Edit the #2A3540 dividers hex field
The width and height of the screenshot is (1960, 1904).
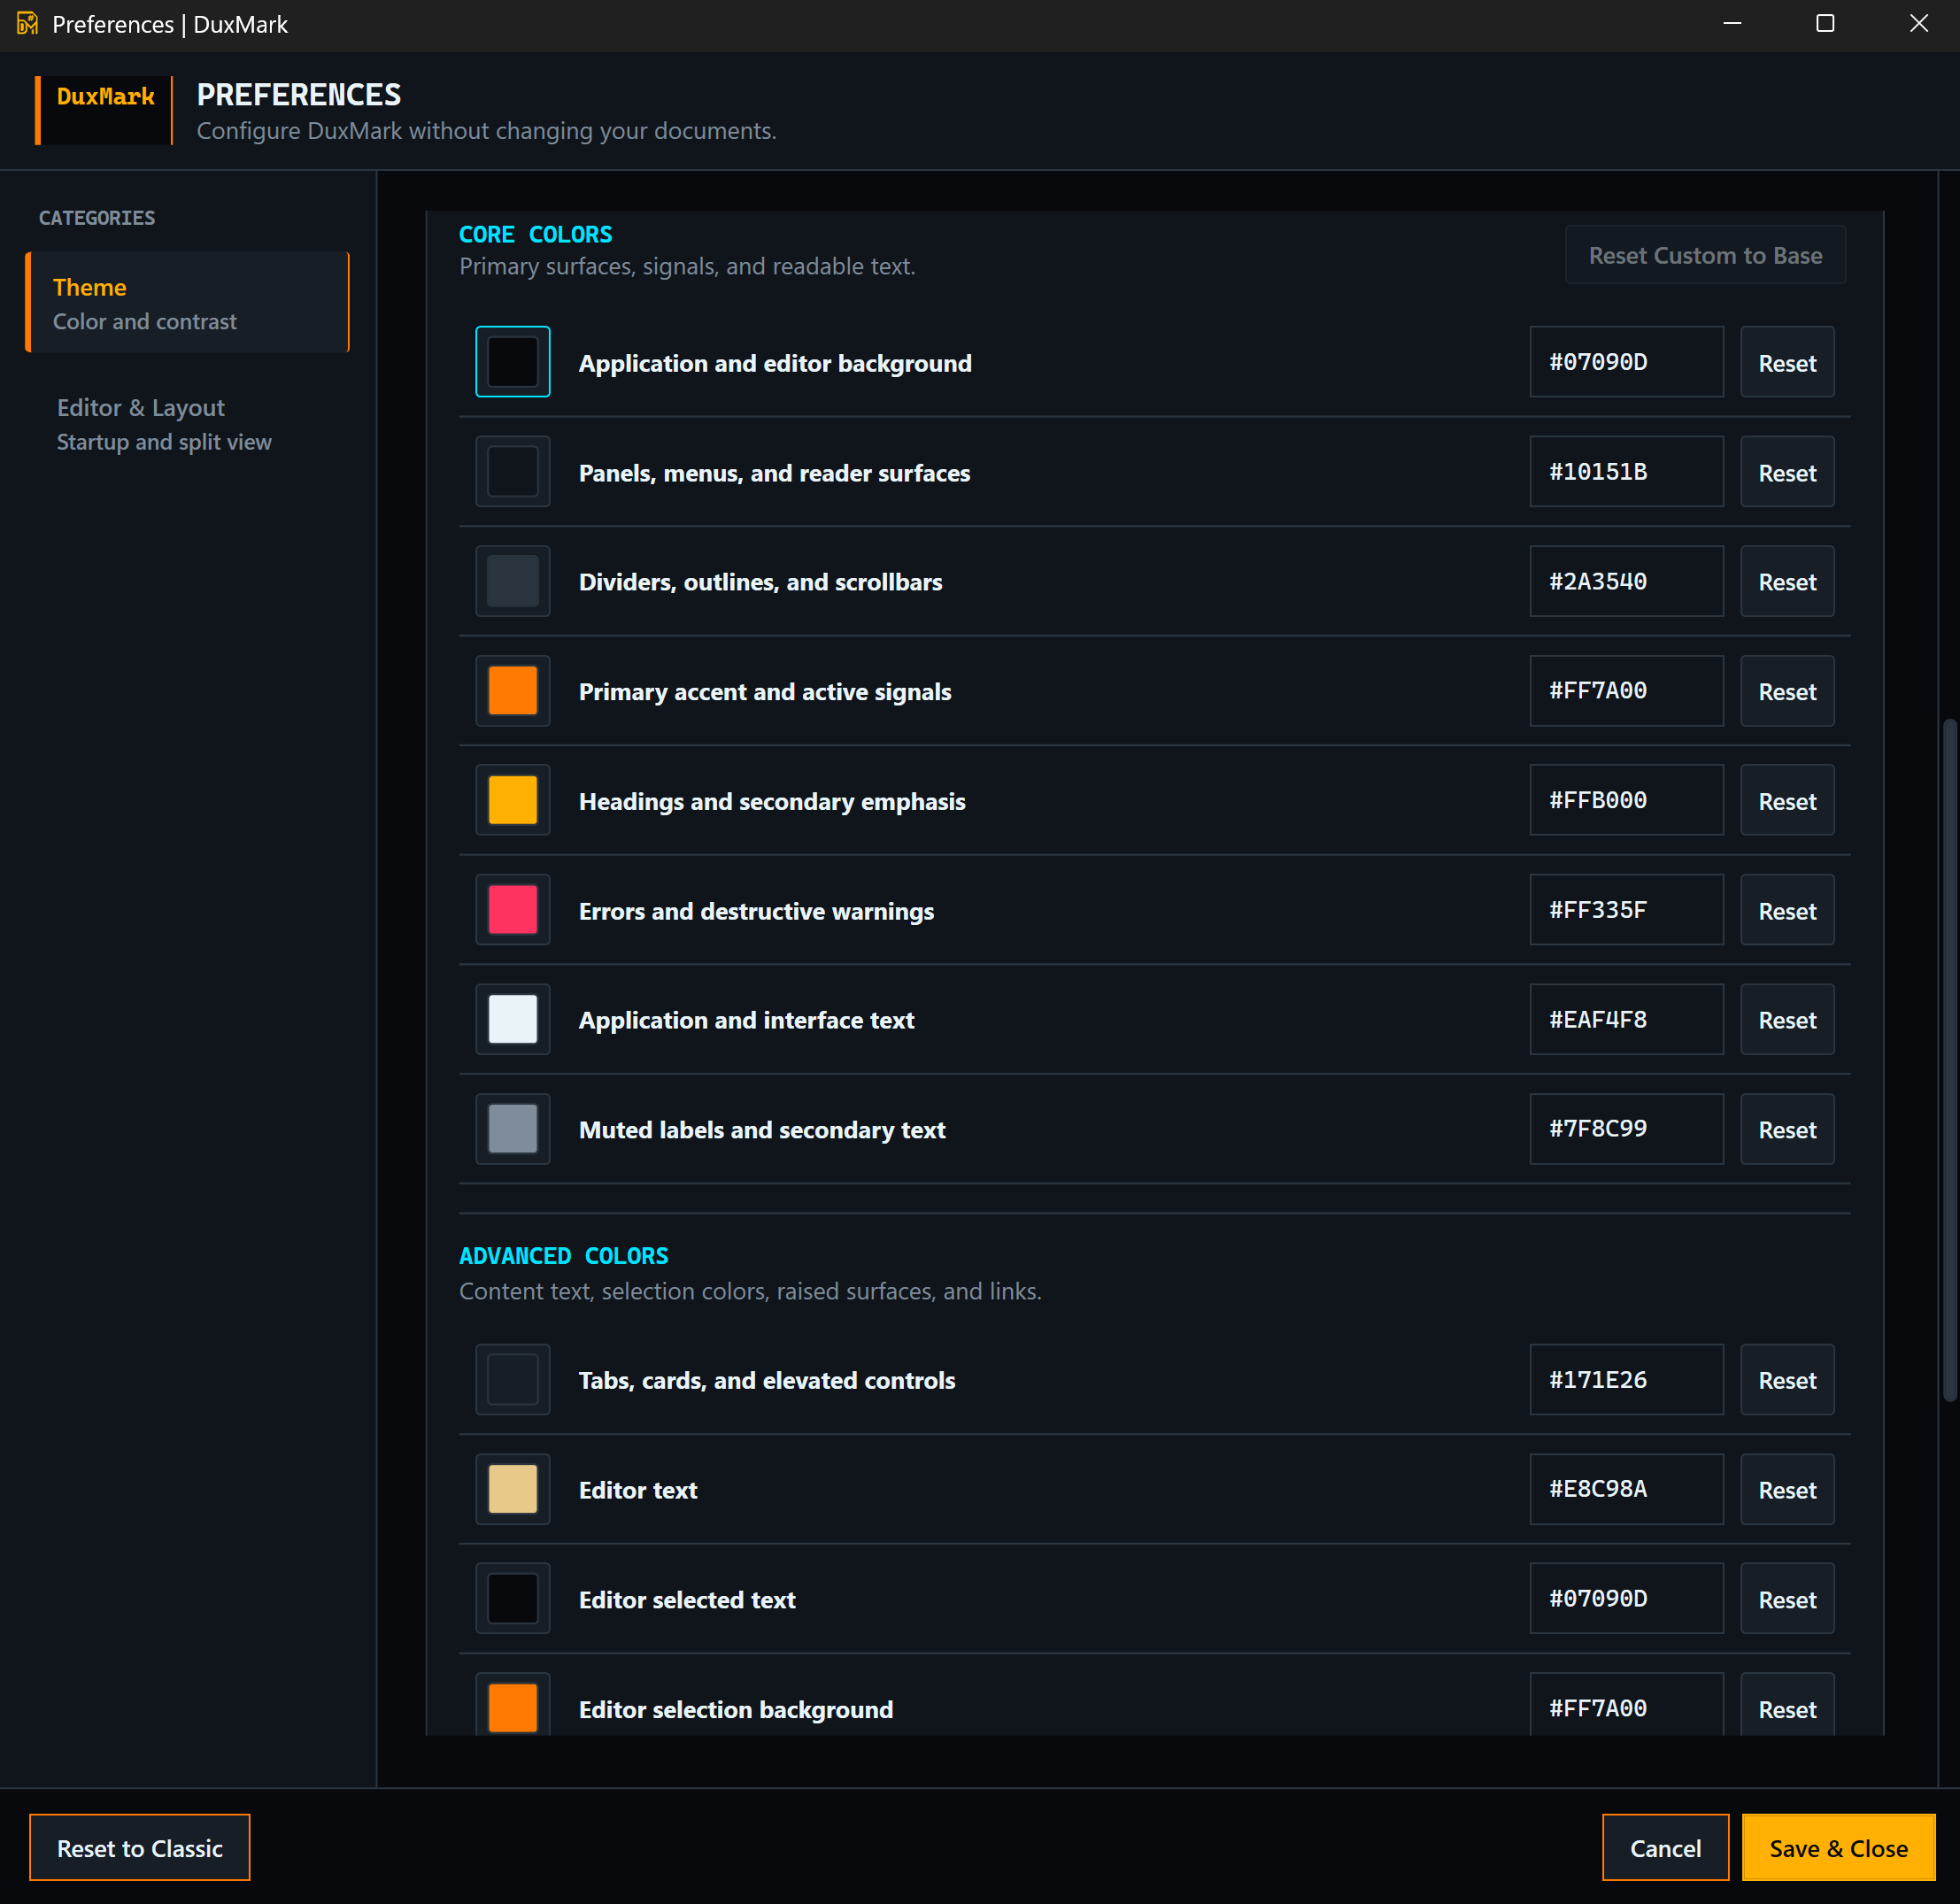coord(1627,581)
